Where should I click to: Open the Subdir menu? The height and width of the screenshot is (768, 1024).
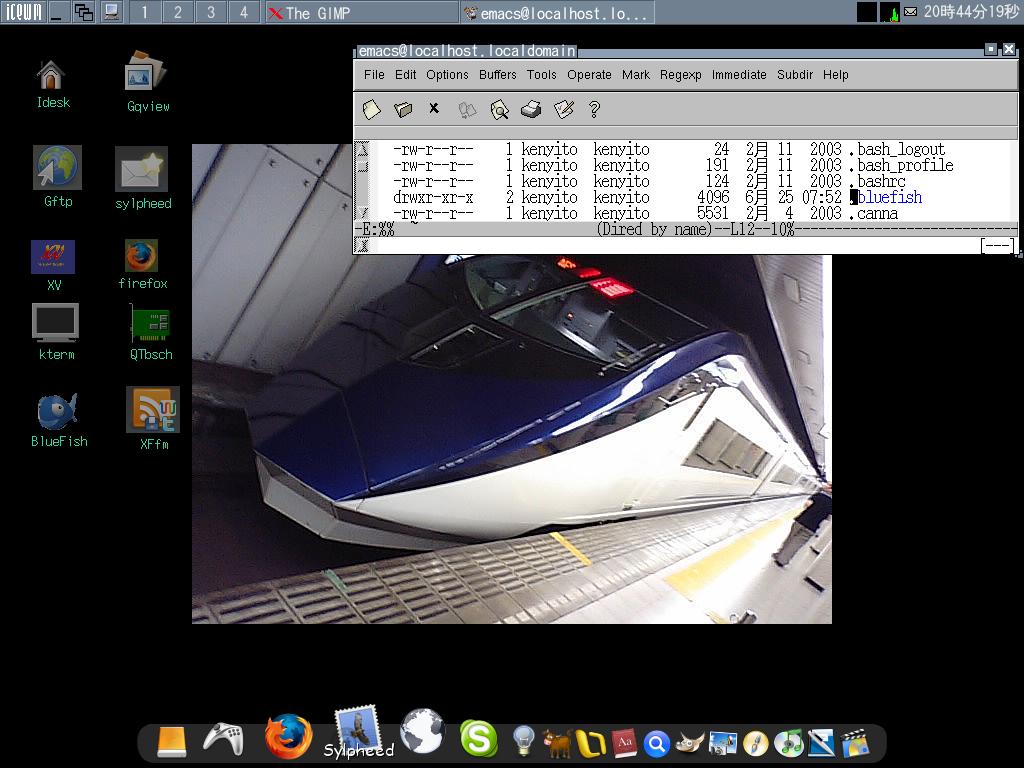tap(794, 75)
